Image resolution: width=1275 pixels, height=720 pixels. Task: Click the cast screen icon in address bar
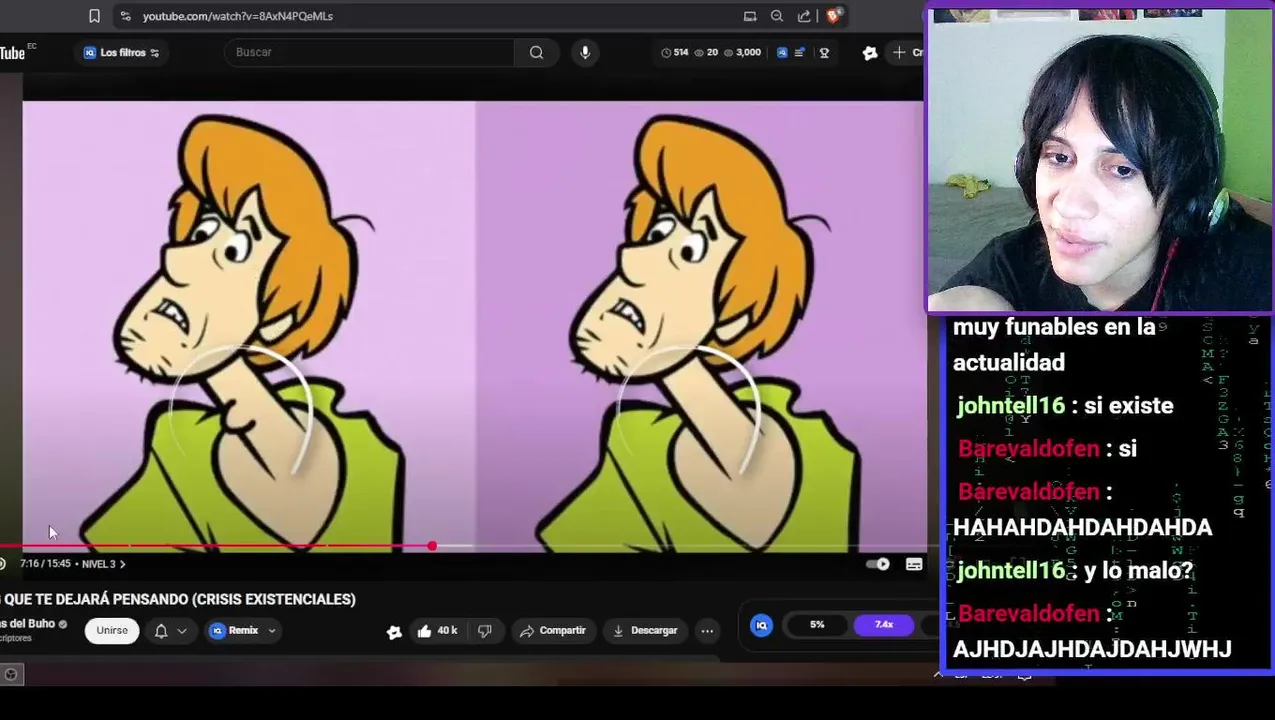750,16
